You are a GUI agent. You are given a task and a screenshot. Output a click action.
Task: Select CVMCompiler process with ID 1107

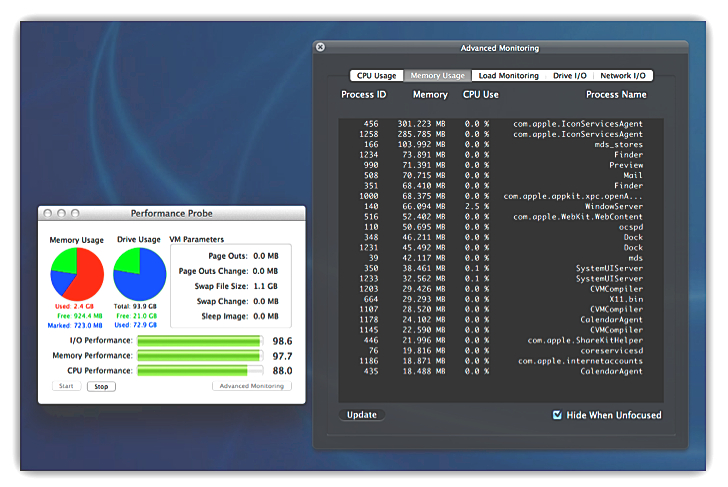pos(501,309)
